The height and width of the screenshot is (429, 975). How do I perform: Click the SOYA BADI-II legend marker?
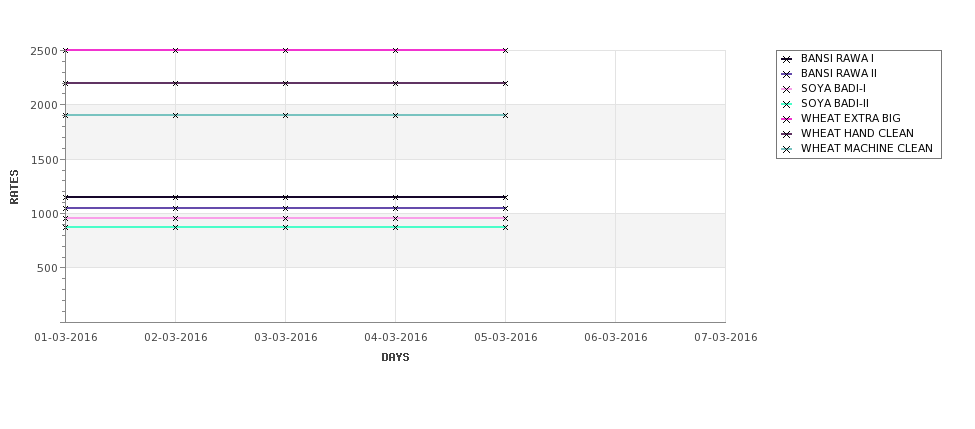787,104
